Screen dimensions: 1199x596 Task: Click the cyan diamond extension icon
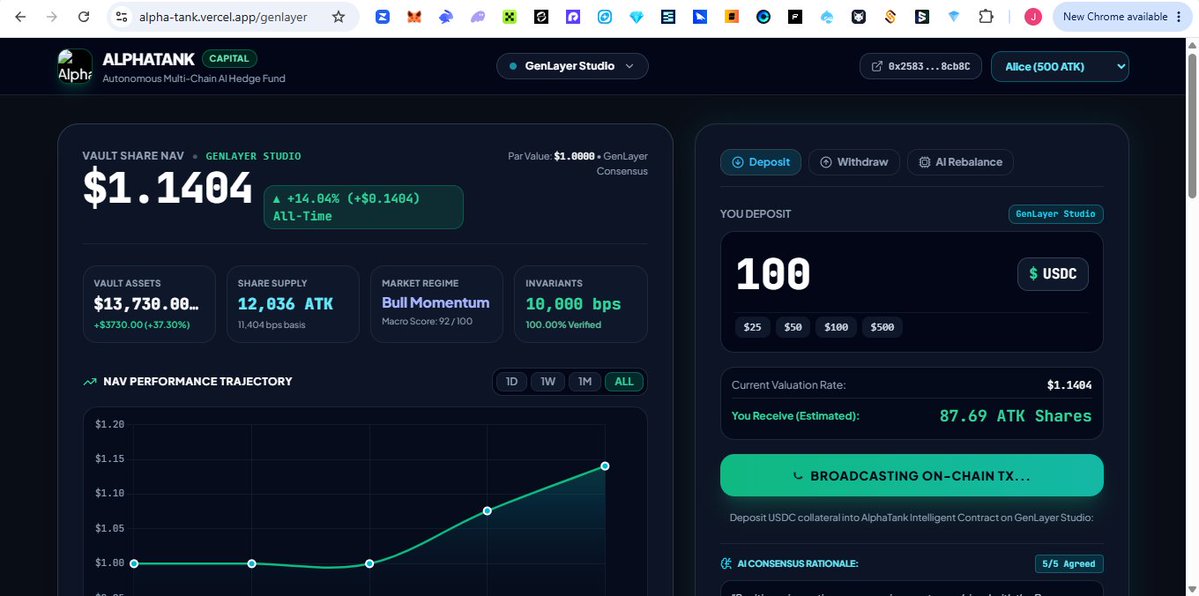(636, 16)
